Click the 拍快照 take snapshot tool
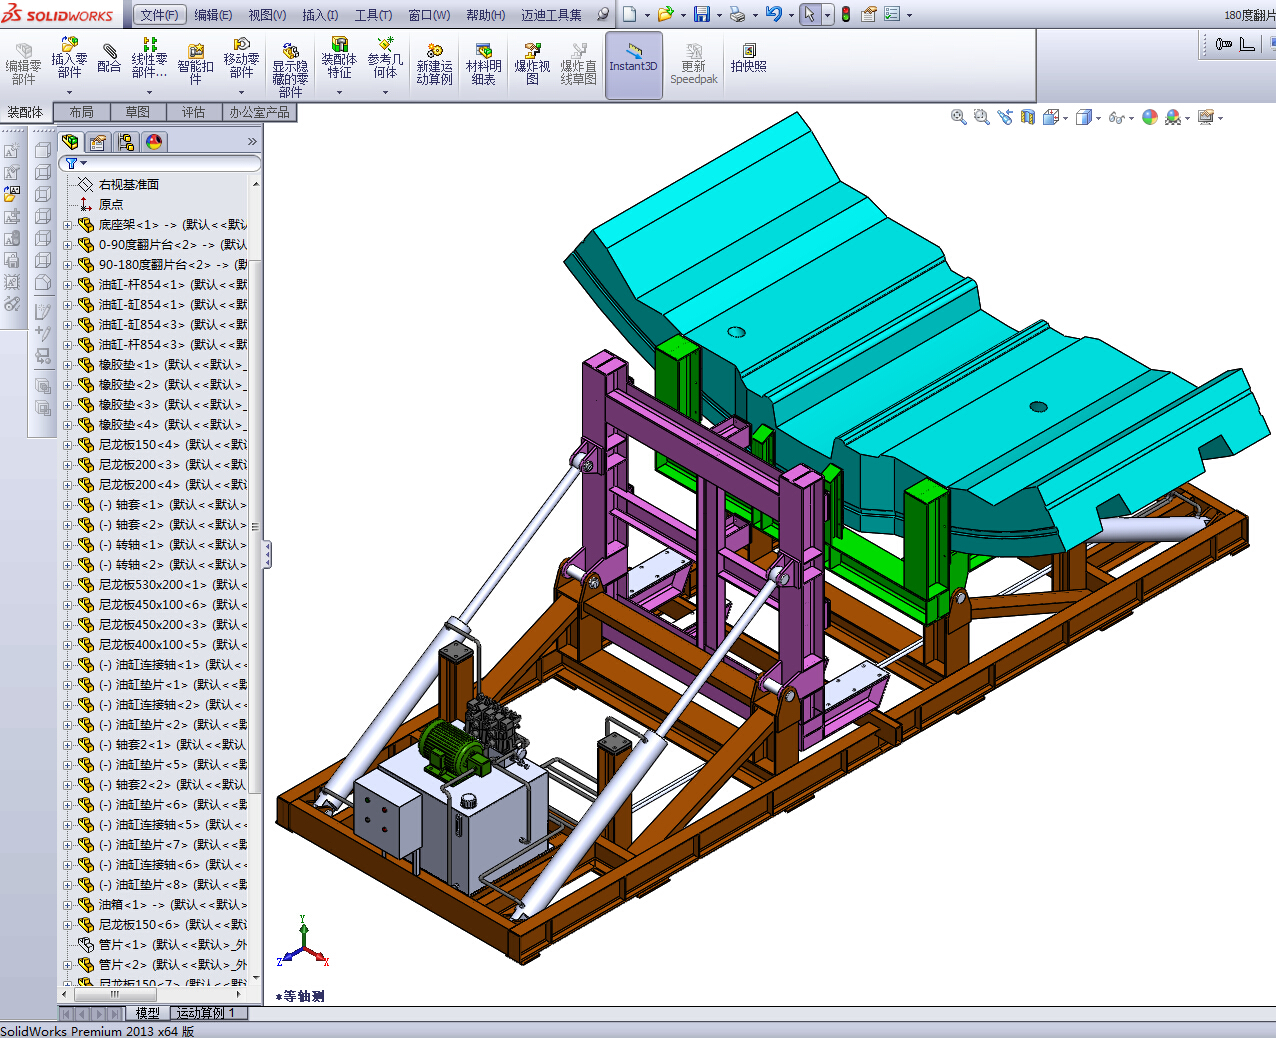The height and width of the screenshot is (1038, 1276). pos(748,58)
